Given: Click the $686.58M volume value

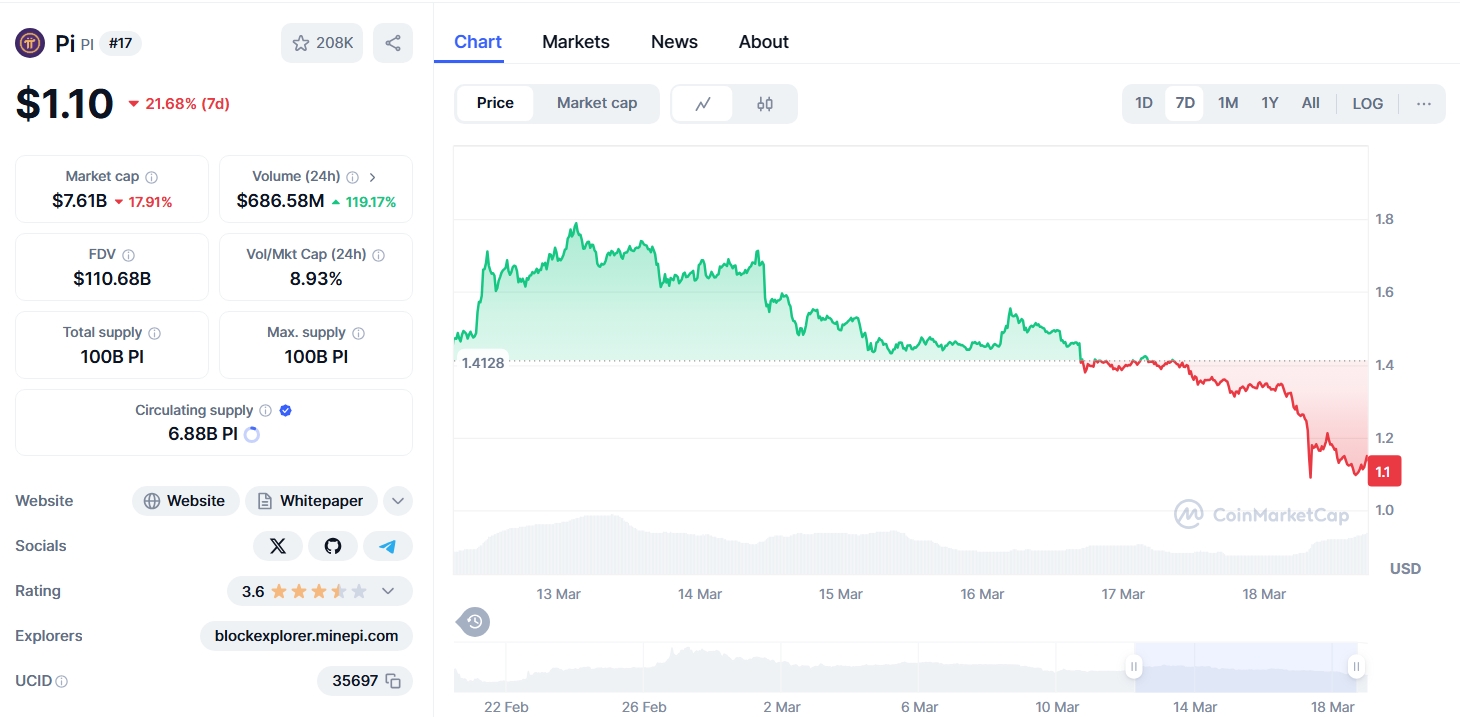Looking at the screenshot, I should [280, 201].
